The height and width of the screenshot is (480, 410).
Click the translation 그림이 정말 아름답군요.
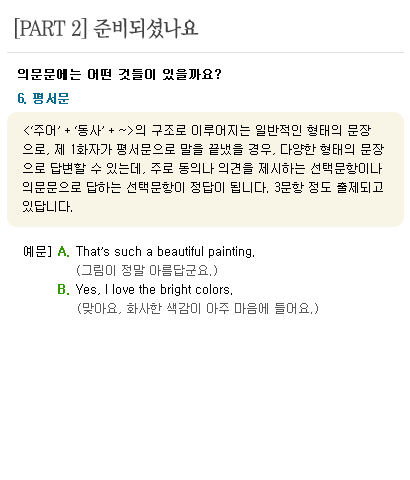click(x=147, y=270)
